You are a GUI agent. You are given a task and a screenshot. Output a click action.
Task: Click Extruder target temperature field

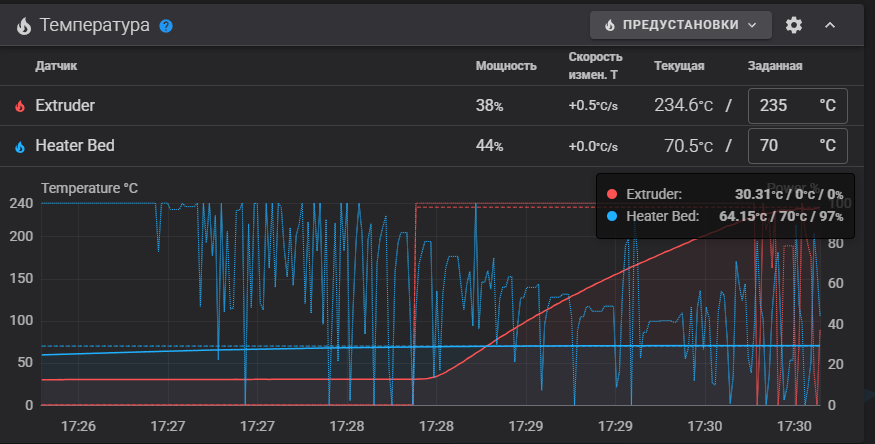pos(797,105)
